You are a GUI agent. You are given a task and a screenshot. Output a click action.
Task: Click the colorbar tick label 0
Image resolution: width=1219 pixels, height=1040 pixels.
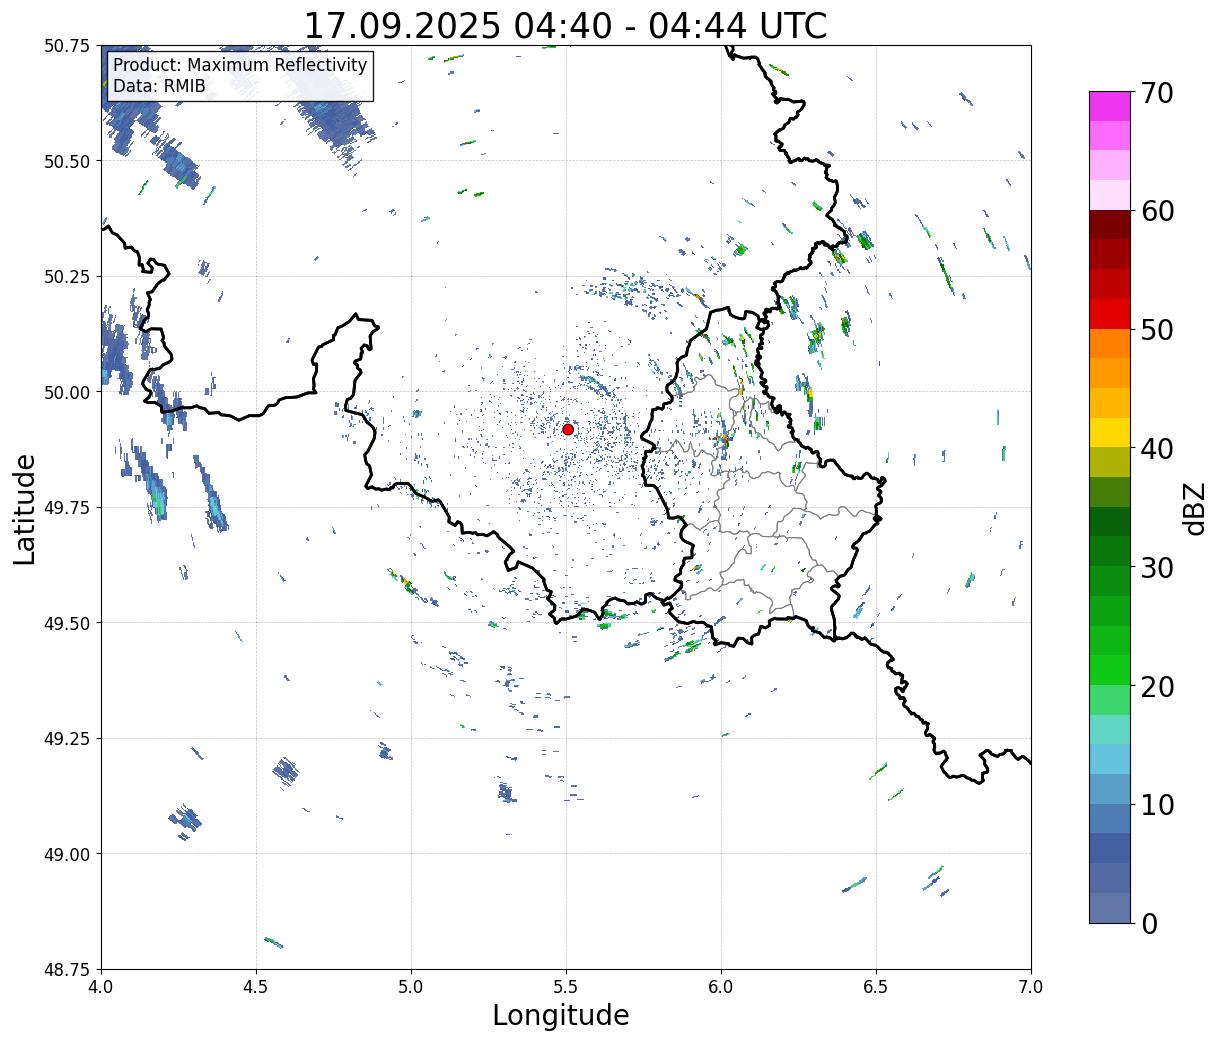click(1149, 924)
